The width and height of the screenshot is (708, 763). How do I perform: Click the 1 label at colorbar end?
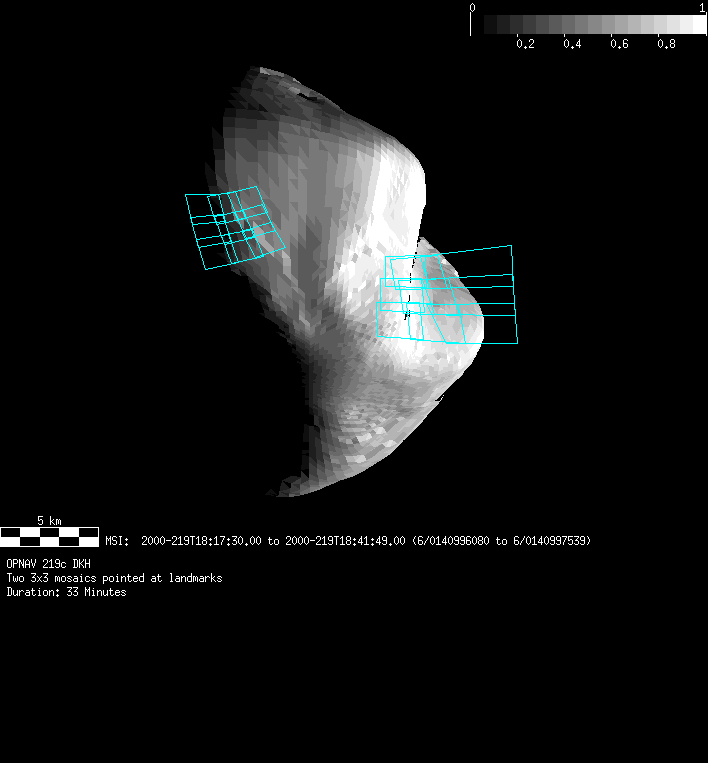pos(702,7)
